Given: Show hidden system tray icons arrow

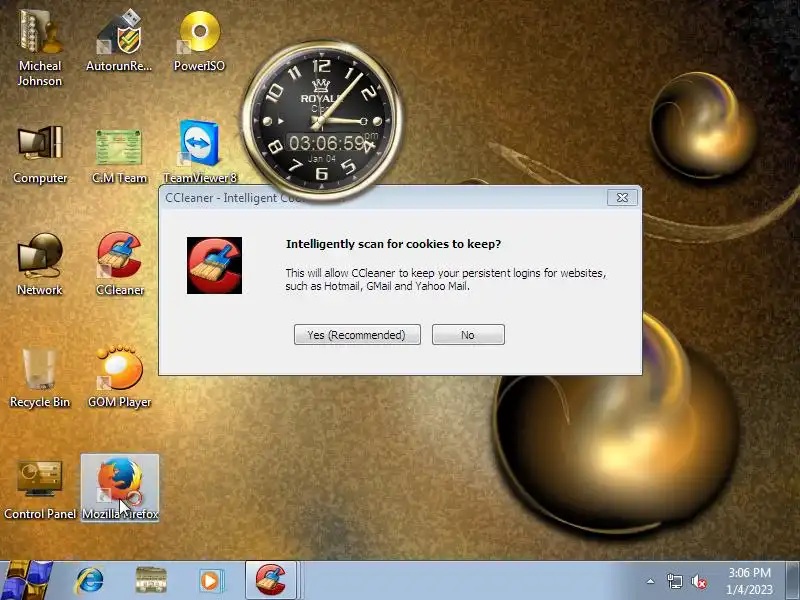Looking at the screenshot, I should tap(651, 581).
